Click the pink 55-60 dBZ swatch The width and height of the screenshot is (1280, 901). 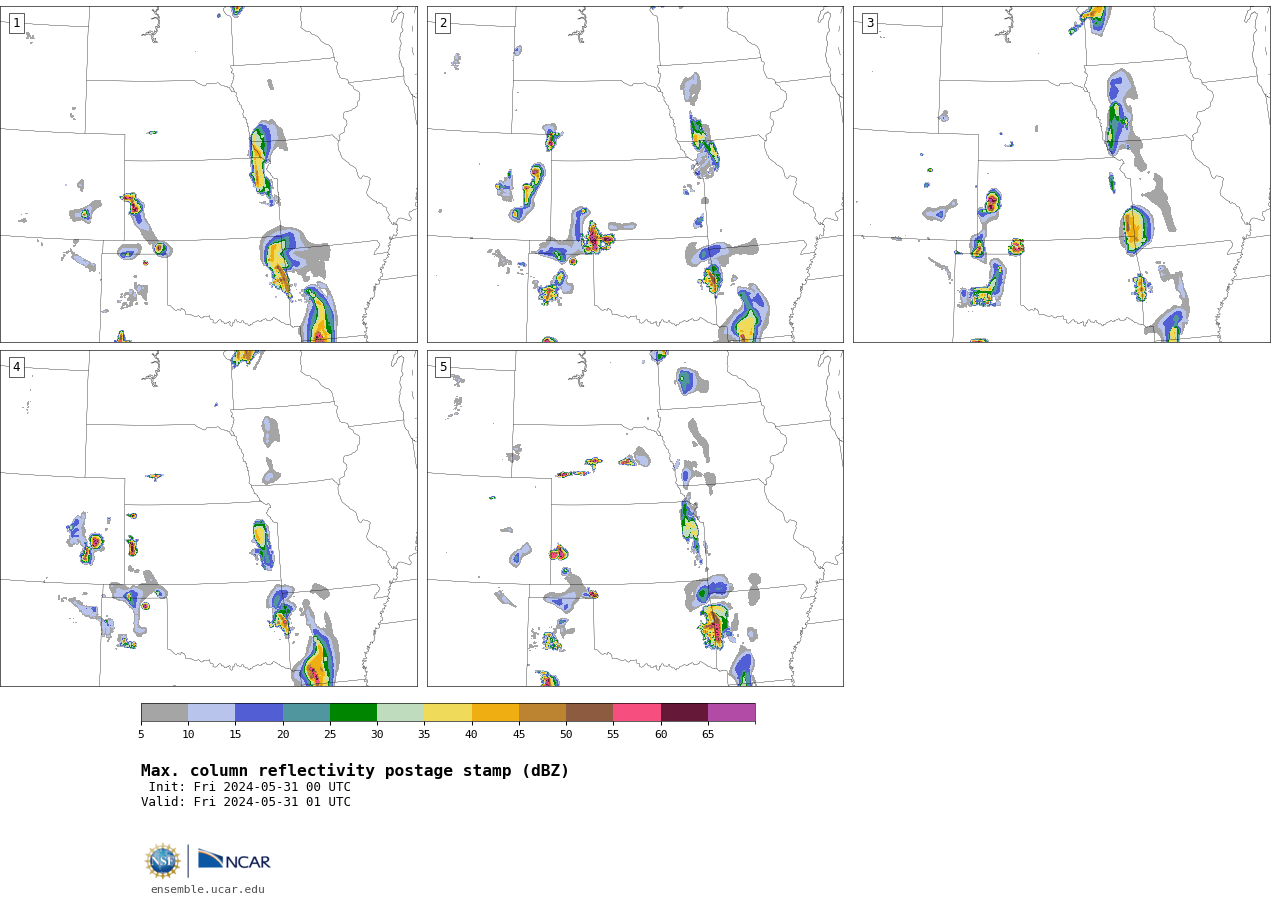click(637, 712)
